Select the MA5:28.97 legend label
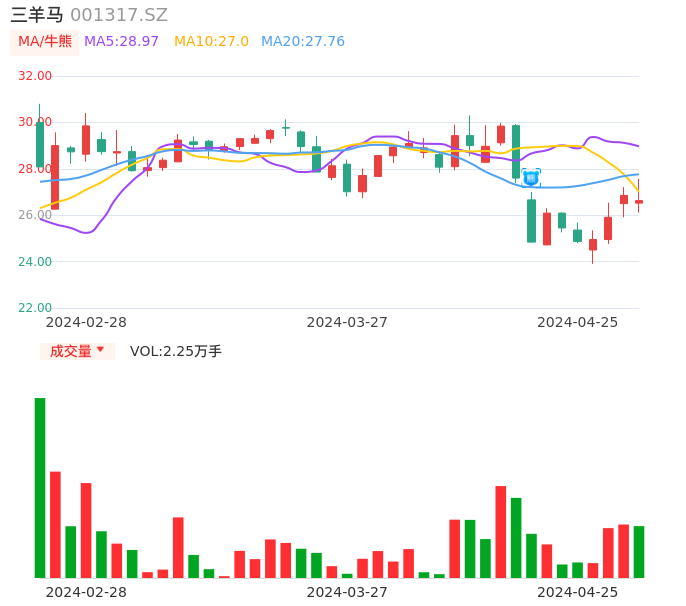This screenshot has height=606, width=686. pyautogui.click(x=121, y=42)
